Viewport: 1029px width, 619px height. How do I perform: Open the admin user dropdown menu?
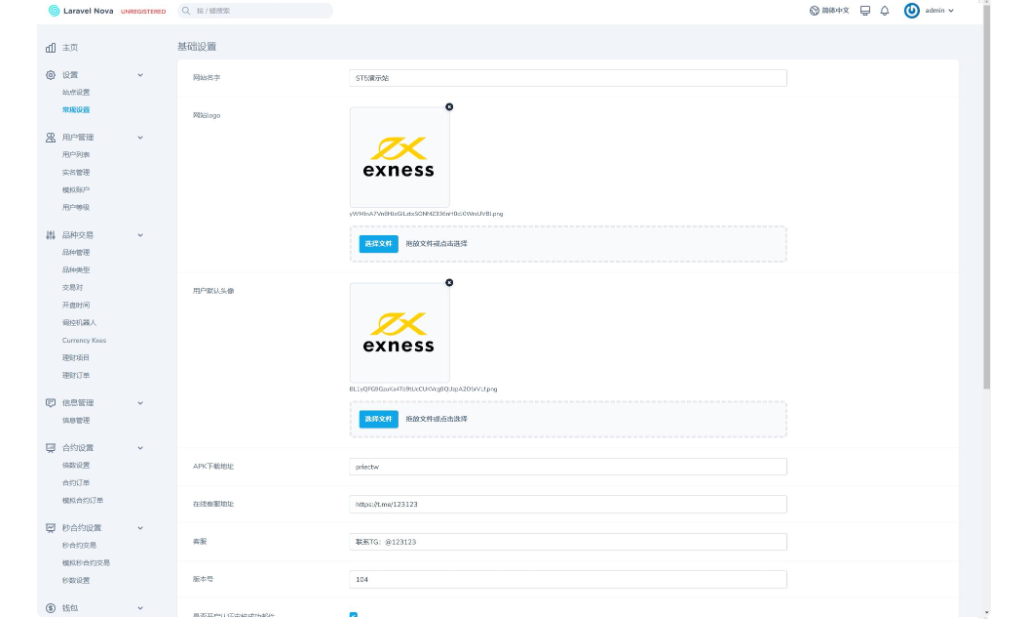point(939,11)
